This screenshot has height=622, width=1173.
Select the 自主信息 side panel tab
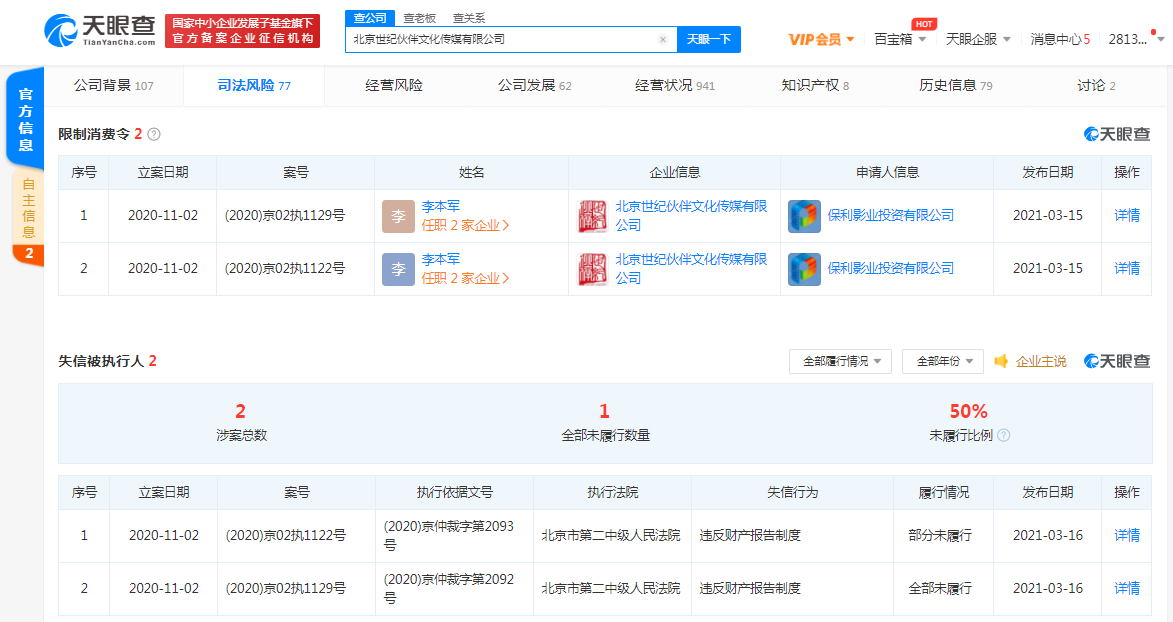pos(28,210)
